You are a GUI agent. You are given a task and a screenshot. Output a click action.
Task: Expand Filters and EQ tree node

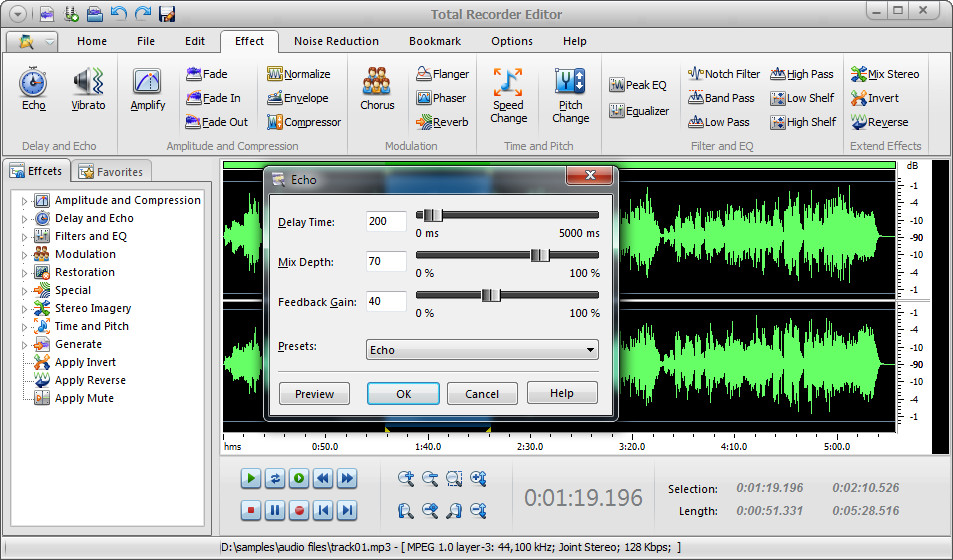[24, 237]
